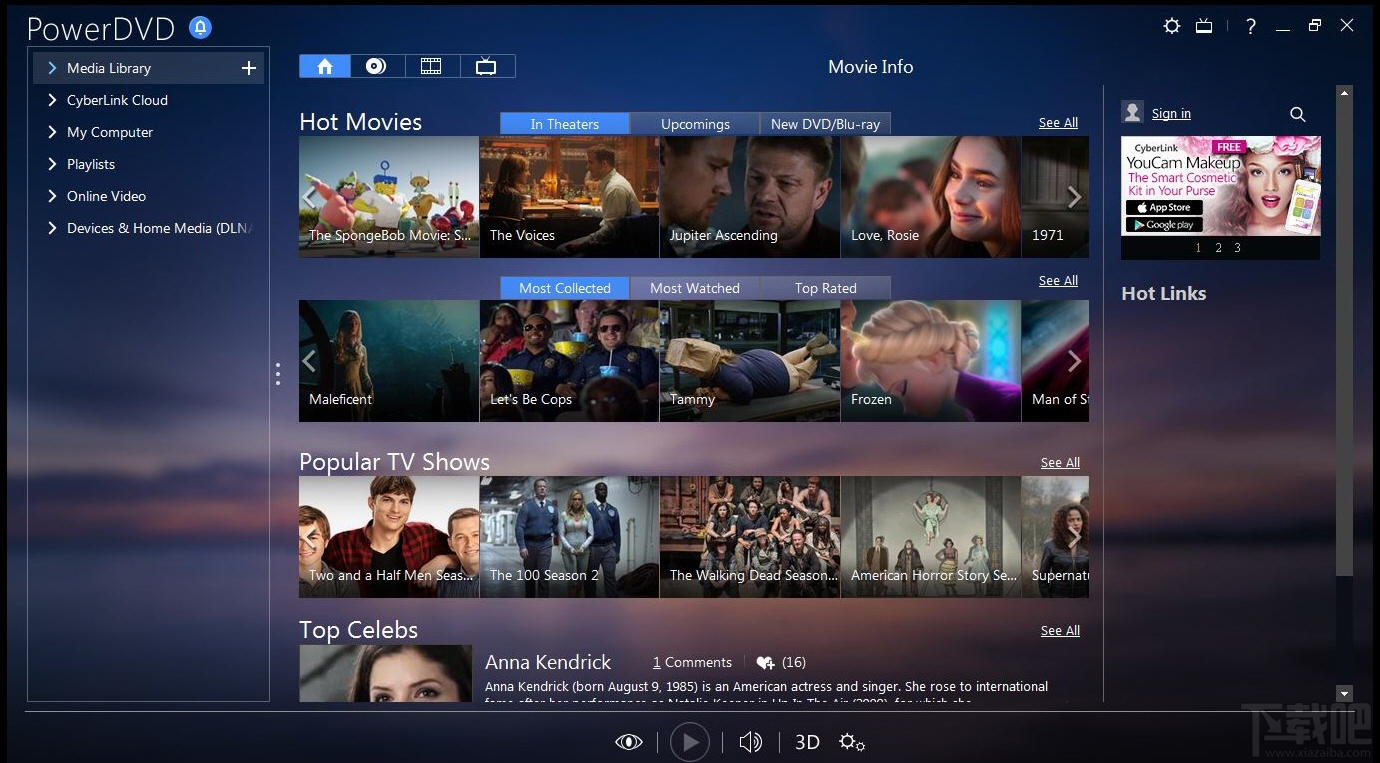Open the Movie Disc section icon
The width and height of the screenshot is (1380, 763).
[x=377, y=65]
